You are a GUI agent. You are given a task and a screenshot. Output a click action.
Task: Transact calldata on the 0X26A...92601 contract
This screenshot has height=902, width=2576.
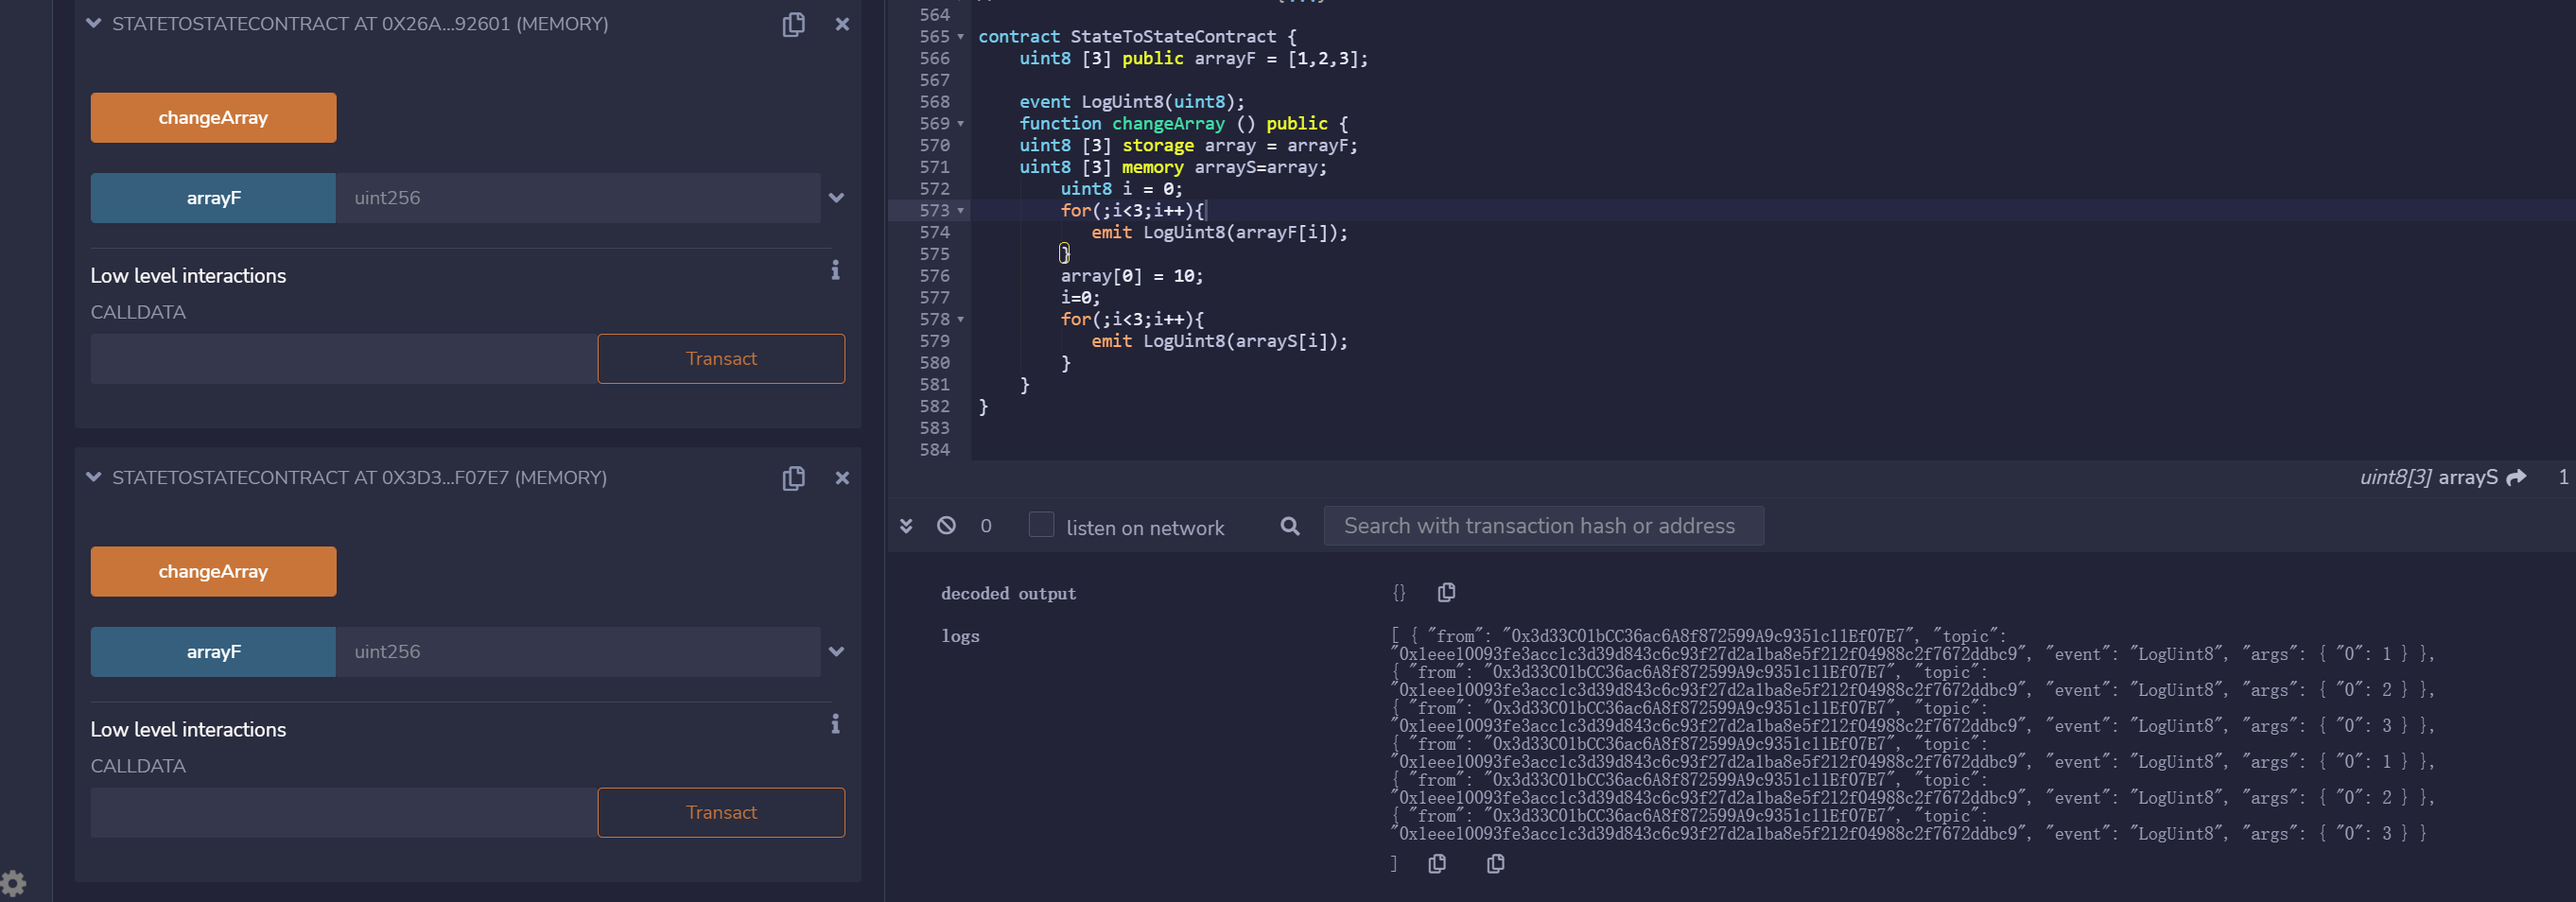721,359
